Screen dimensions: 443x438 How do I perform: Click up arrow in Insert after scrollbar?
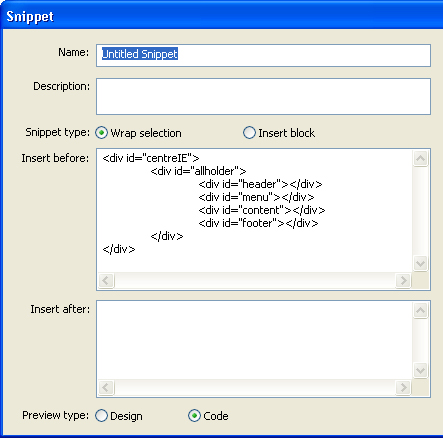(x=420, y=310)
